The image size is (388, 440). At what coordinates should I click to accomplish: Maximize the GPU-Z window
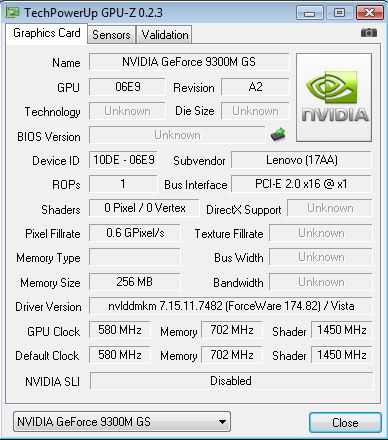click(339, 13)
